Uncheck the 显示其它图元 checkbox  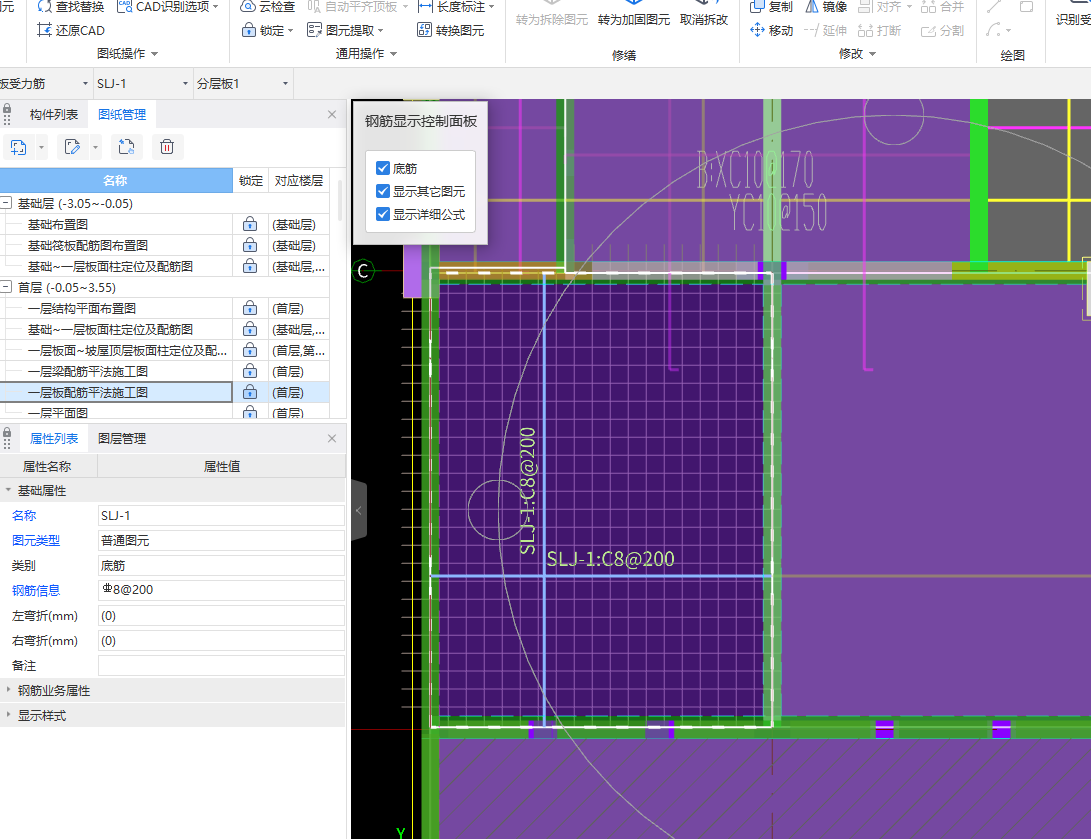click(x=383, y=191)
